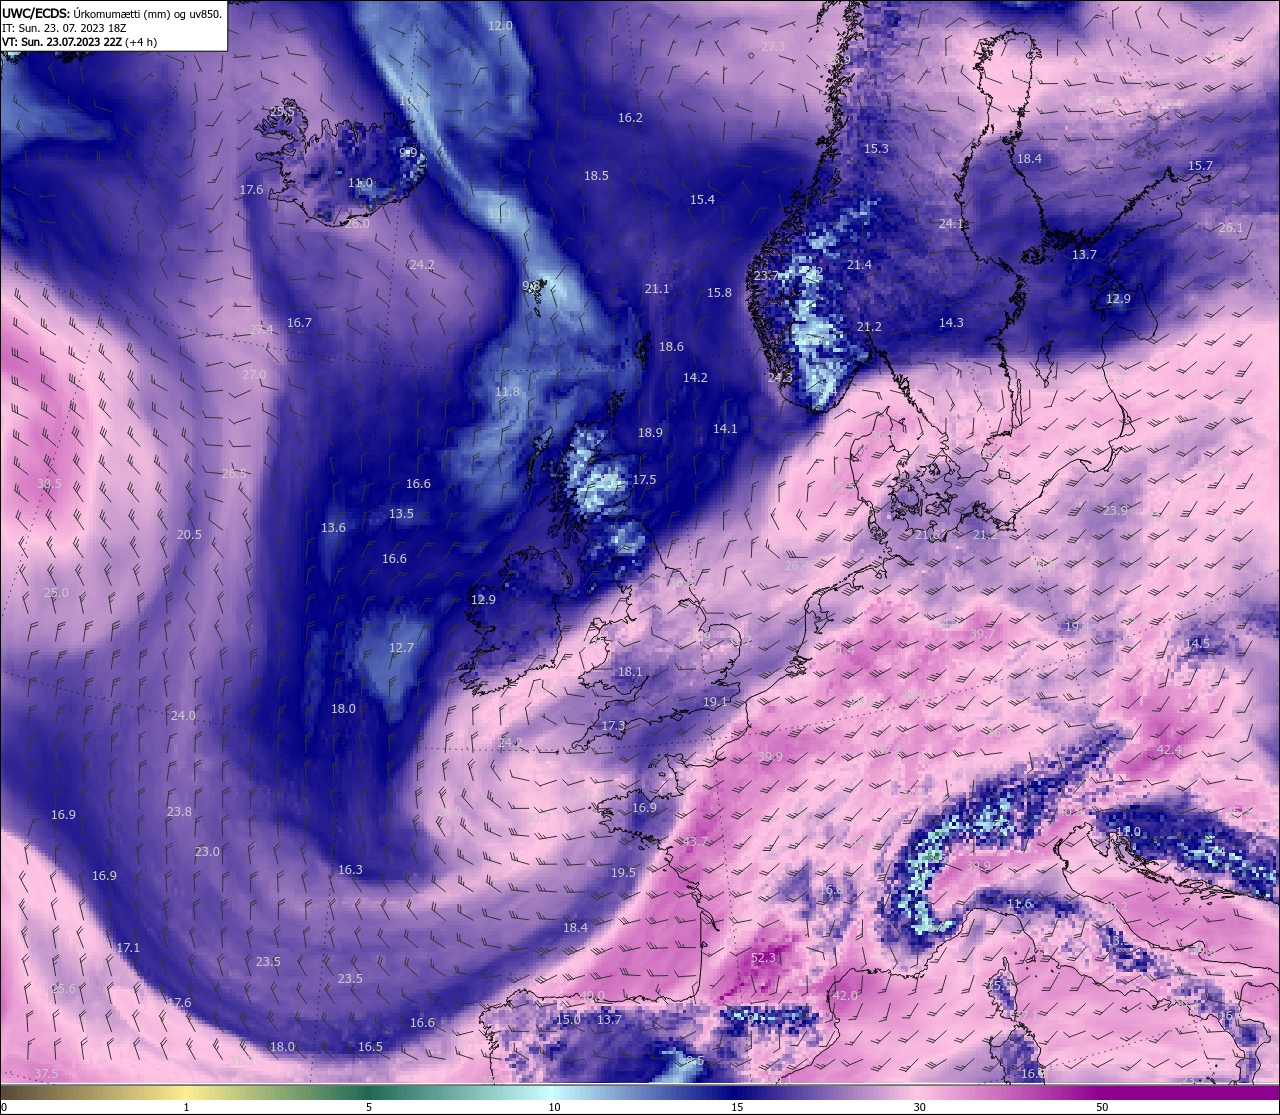Click the 37.5 value at bottom-left corner
The image size is (1280, 1115).
click(x=46, y=1073)
